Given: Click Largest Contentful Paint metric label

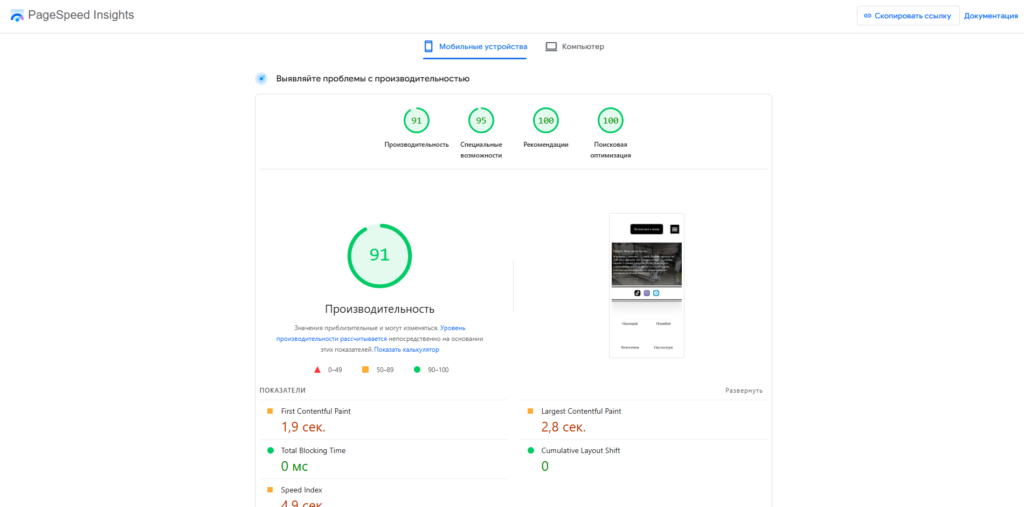Looking at the screenshot, I should (581, 412).
